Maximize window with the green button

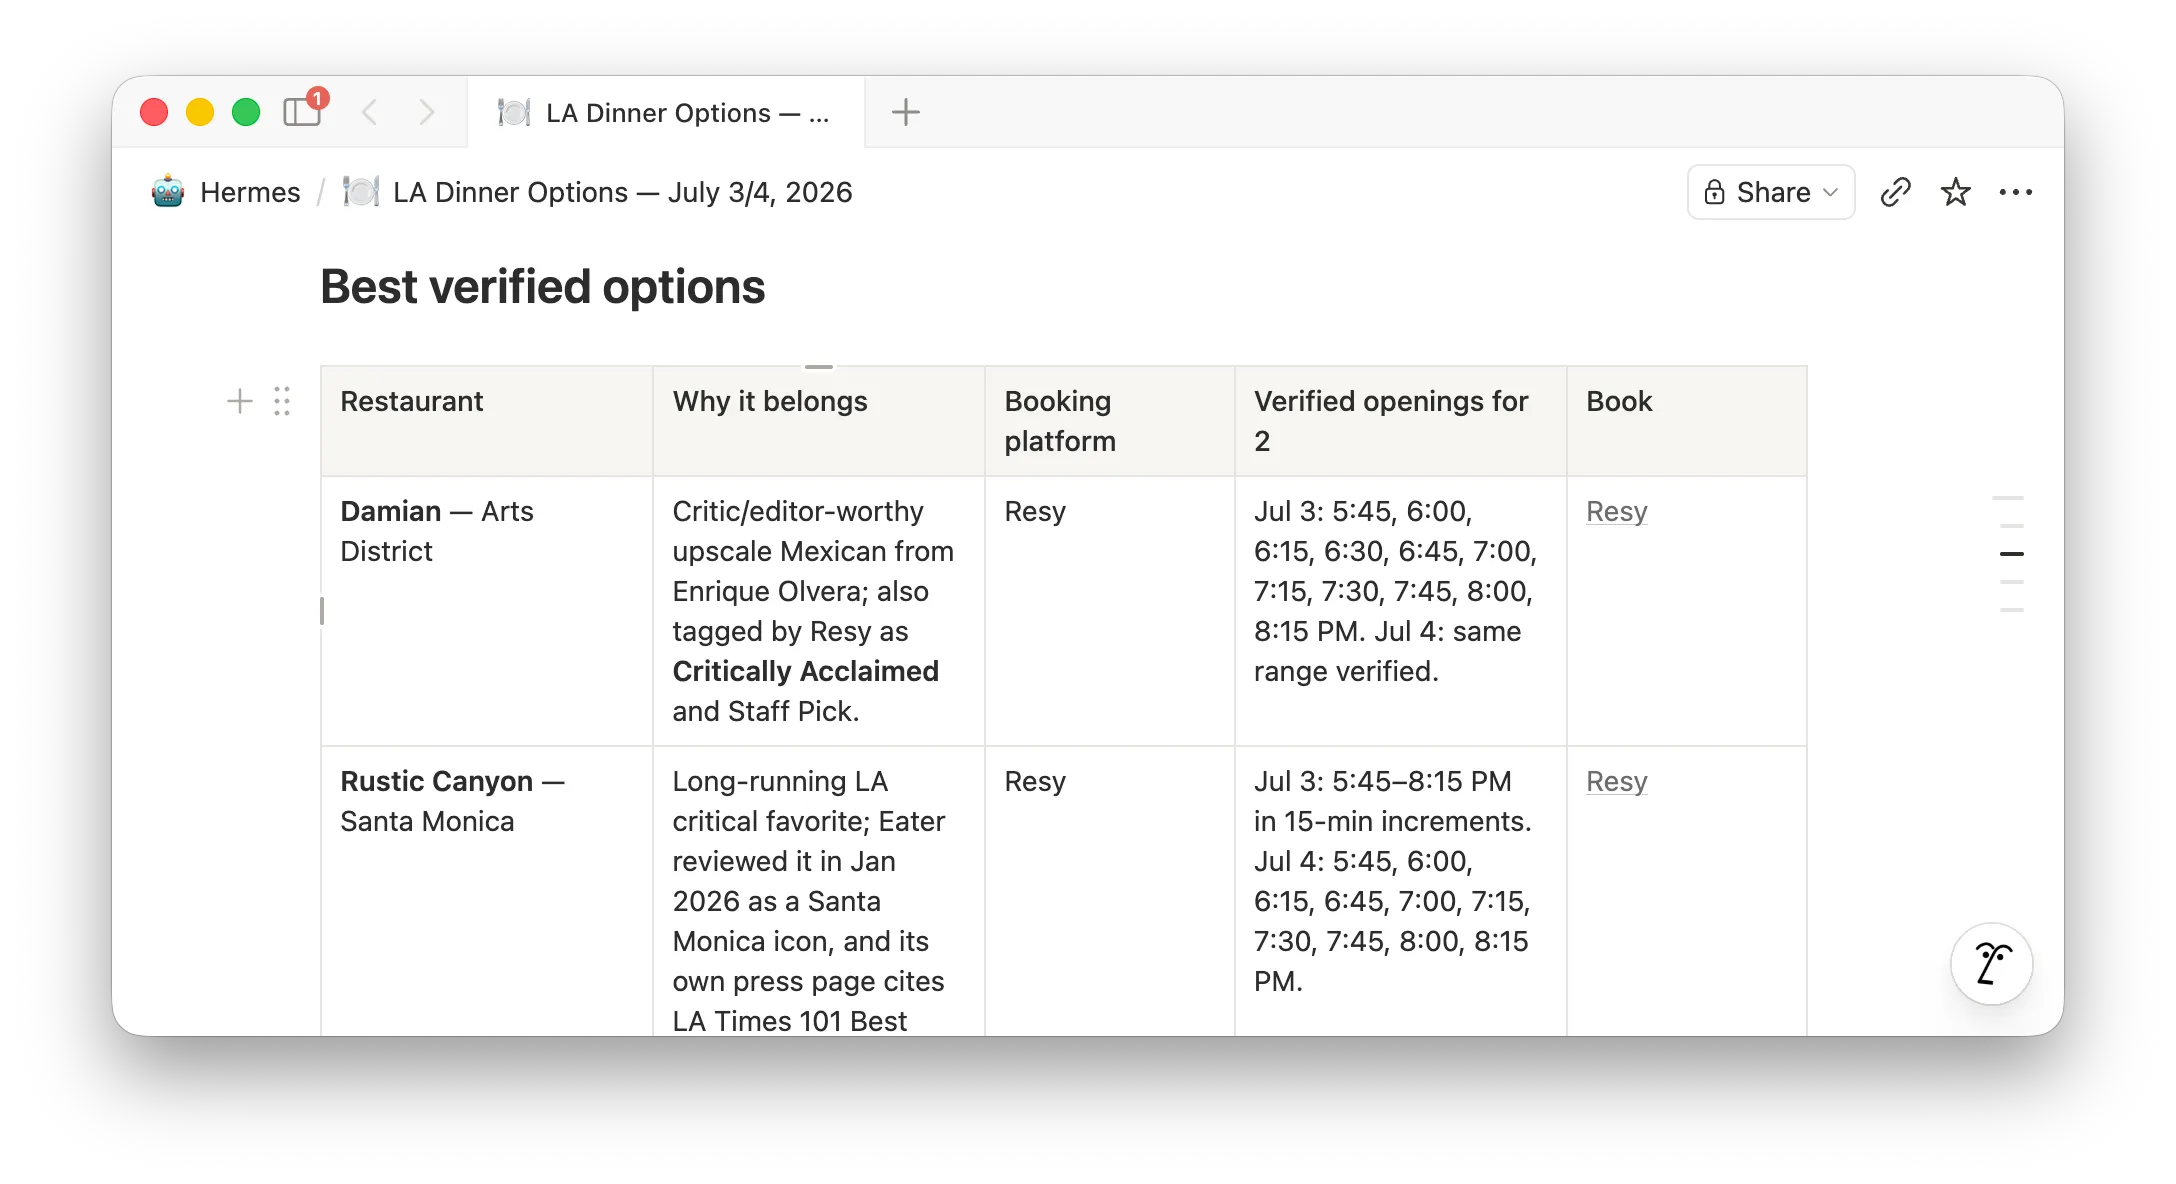[x=246, y=112]
